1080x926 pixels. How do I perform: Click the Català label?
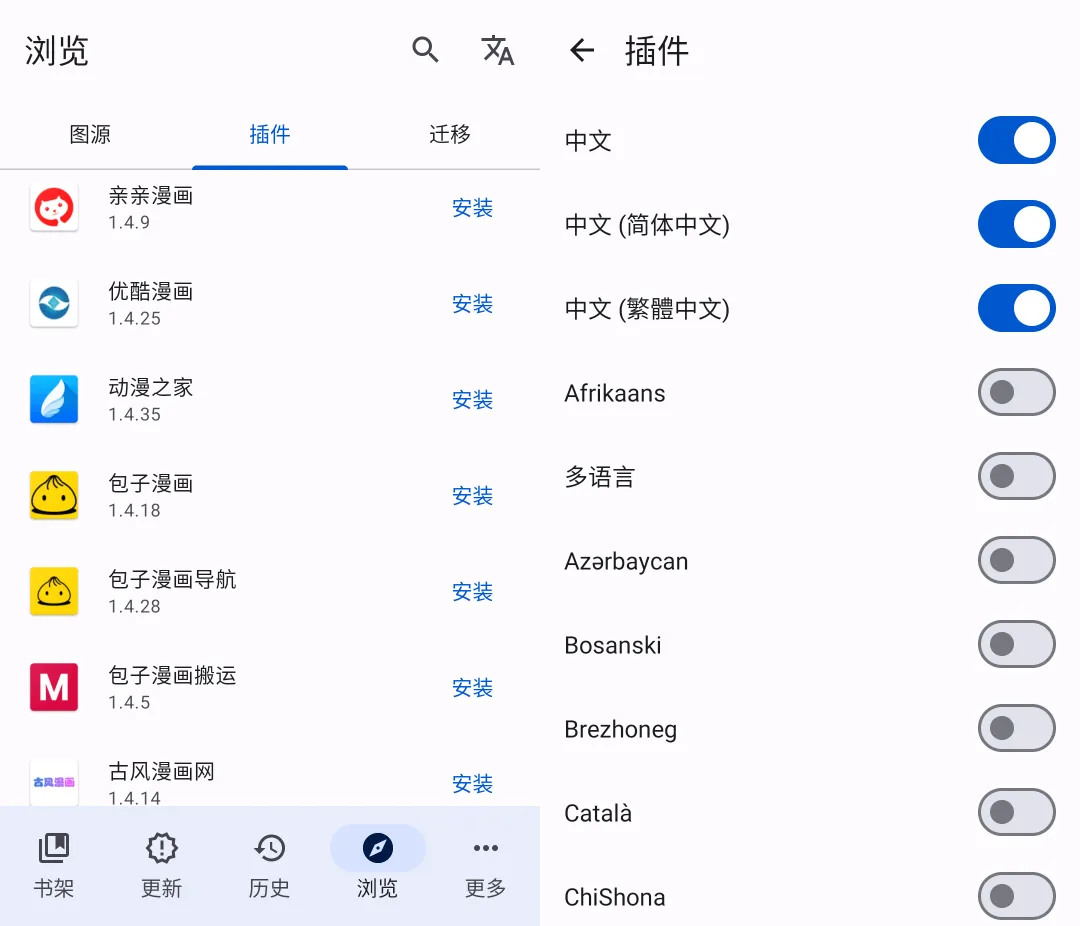598,813
